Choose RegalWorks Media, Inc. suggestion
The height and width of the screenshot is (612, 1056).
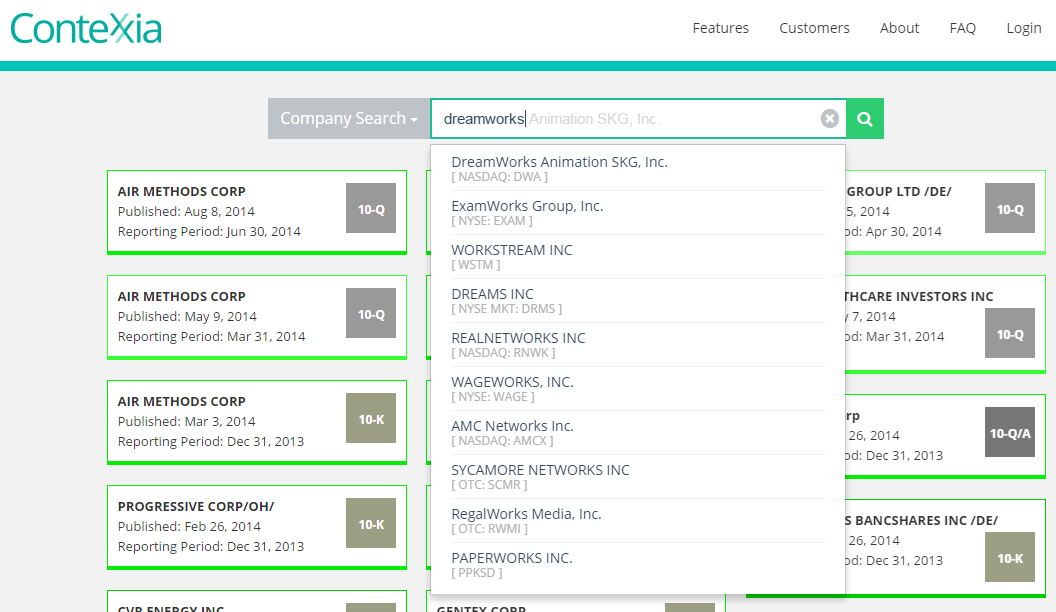point(638,520)
